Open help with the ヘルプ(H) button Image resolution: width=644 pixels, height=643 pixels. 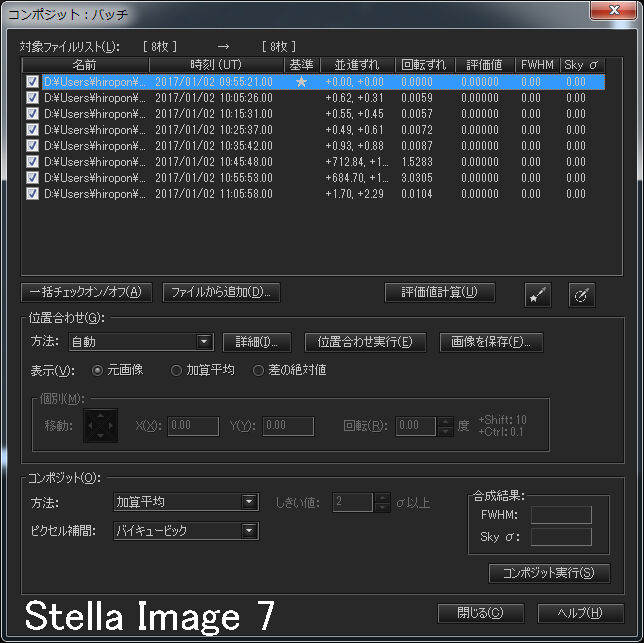click(x=580, y=613)
